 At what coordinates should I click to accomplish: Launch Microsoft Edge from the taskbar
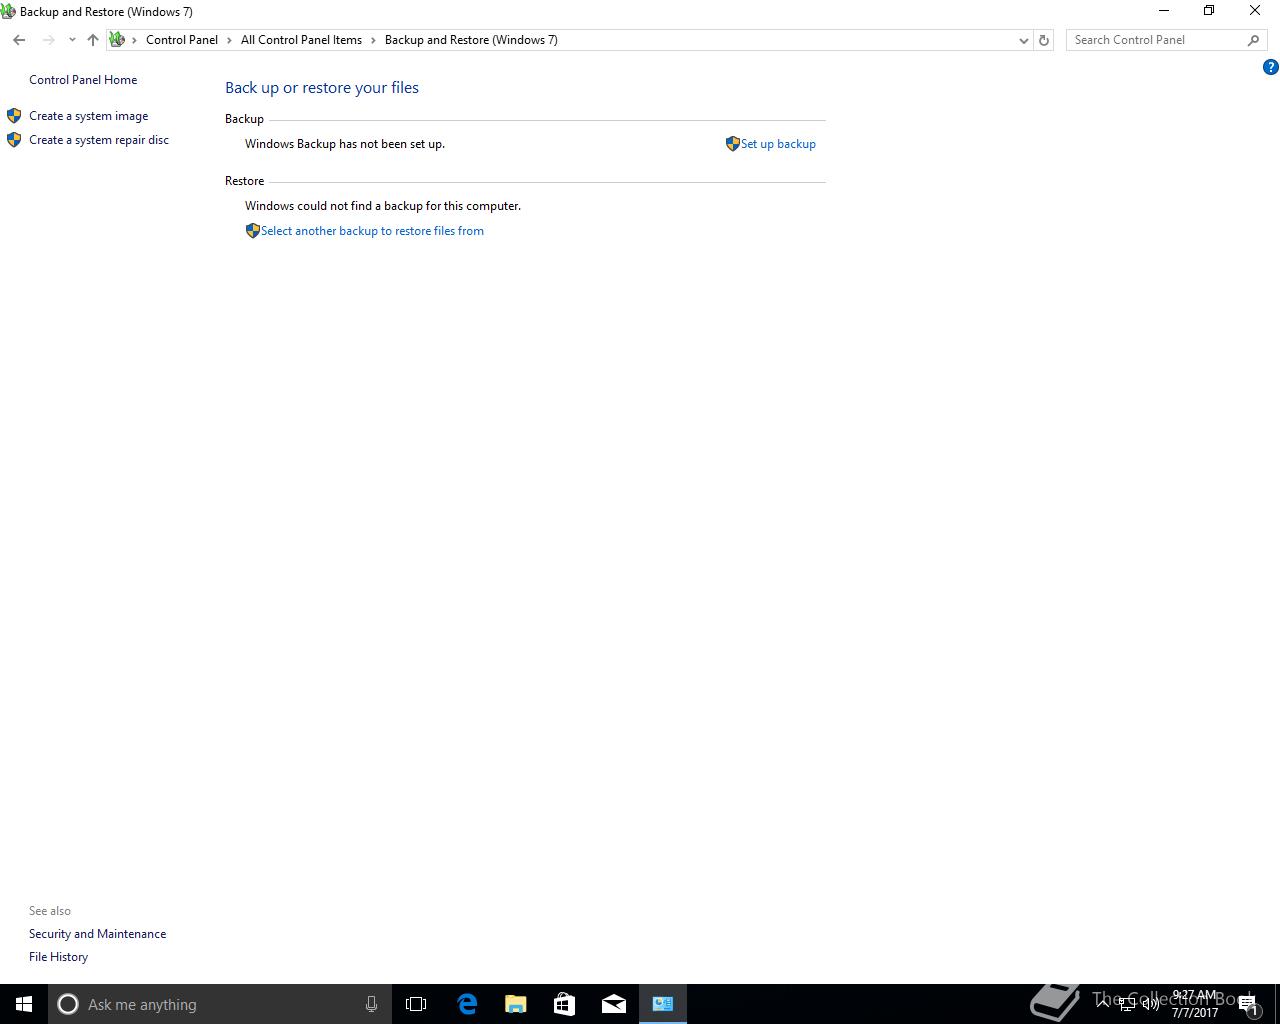point(467,1004)
